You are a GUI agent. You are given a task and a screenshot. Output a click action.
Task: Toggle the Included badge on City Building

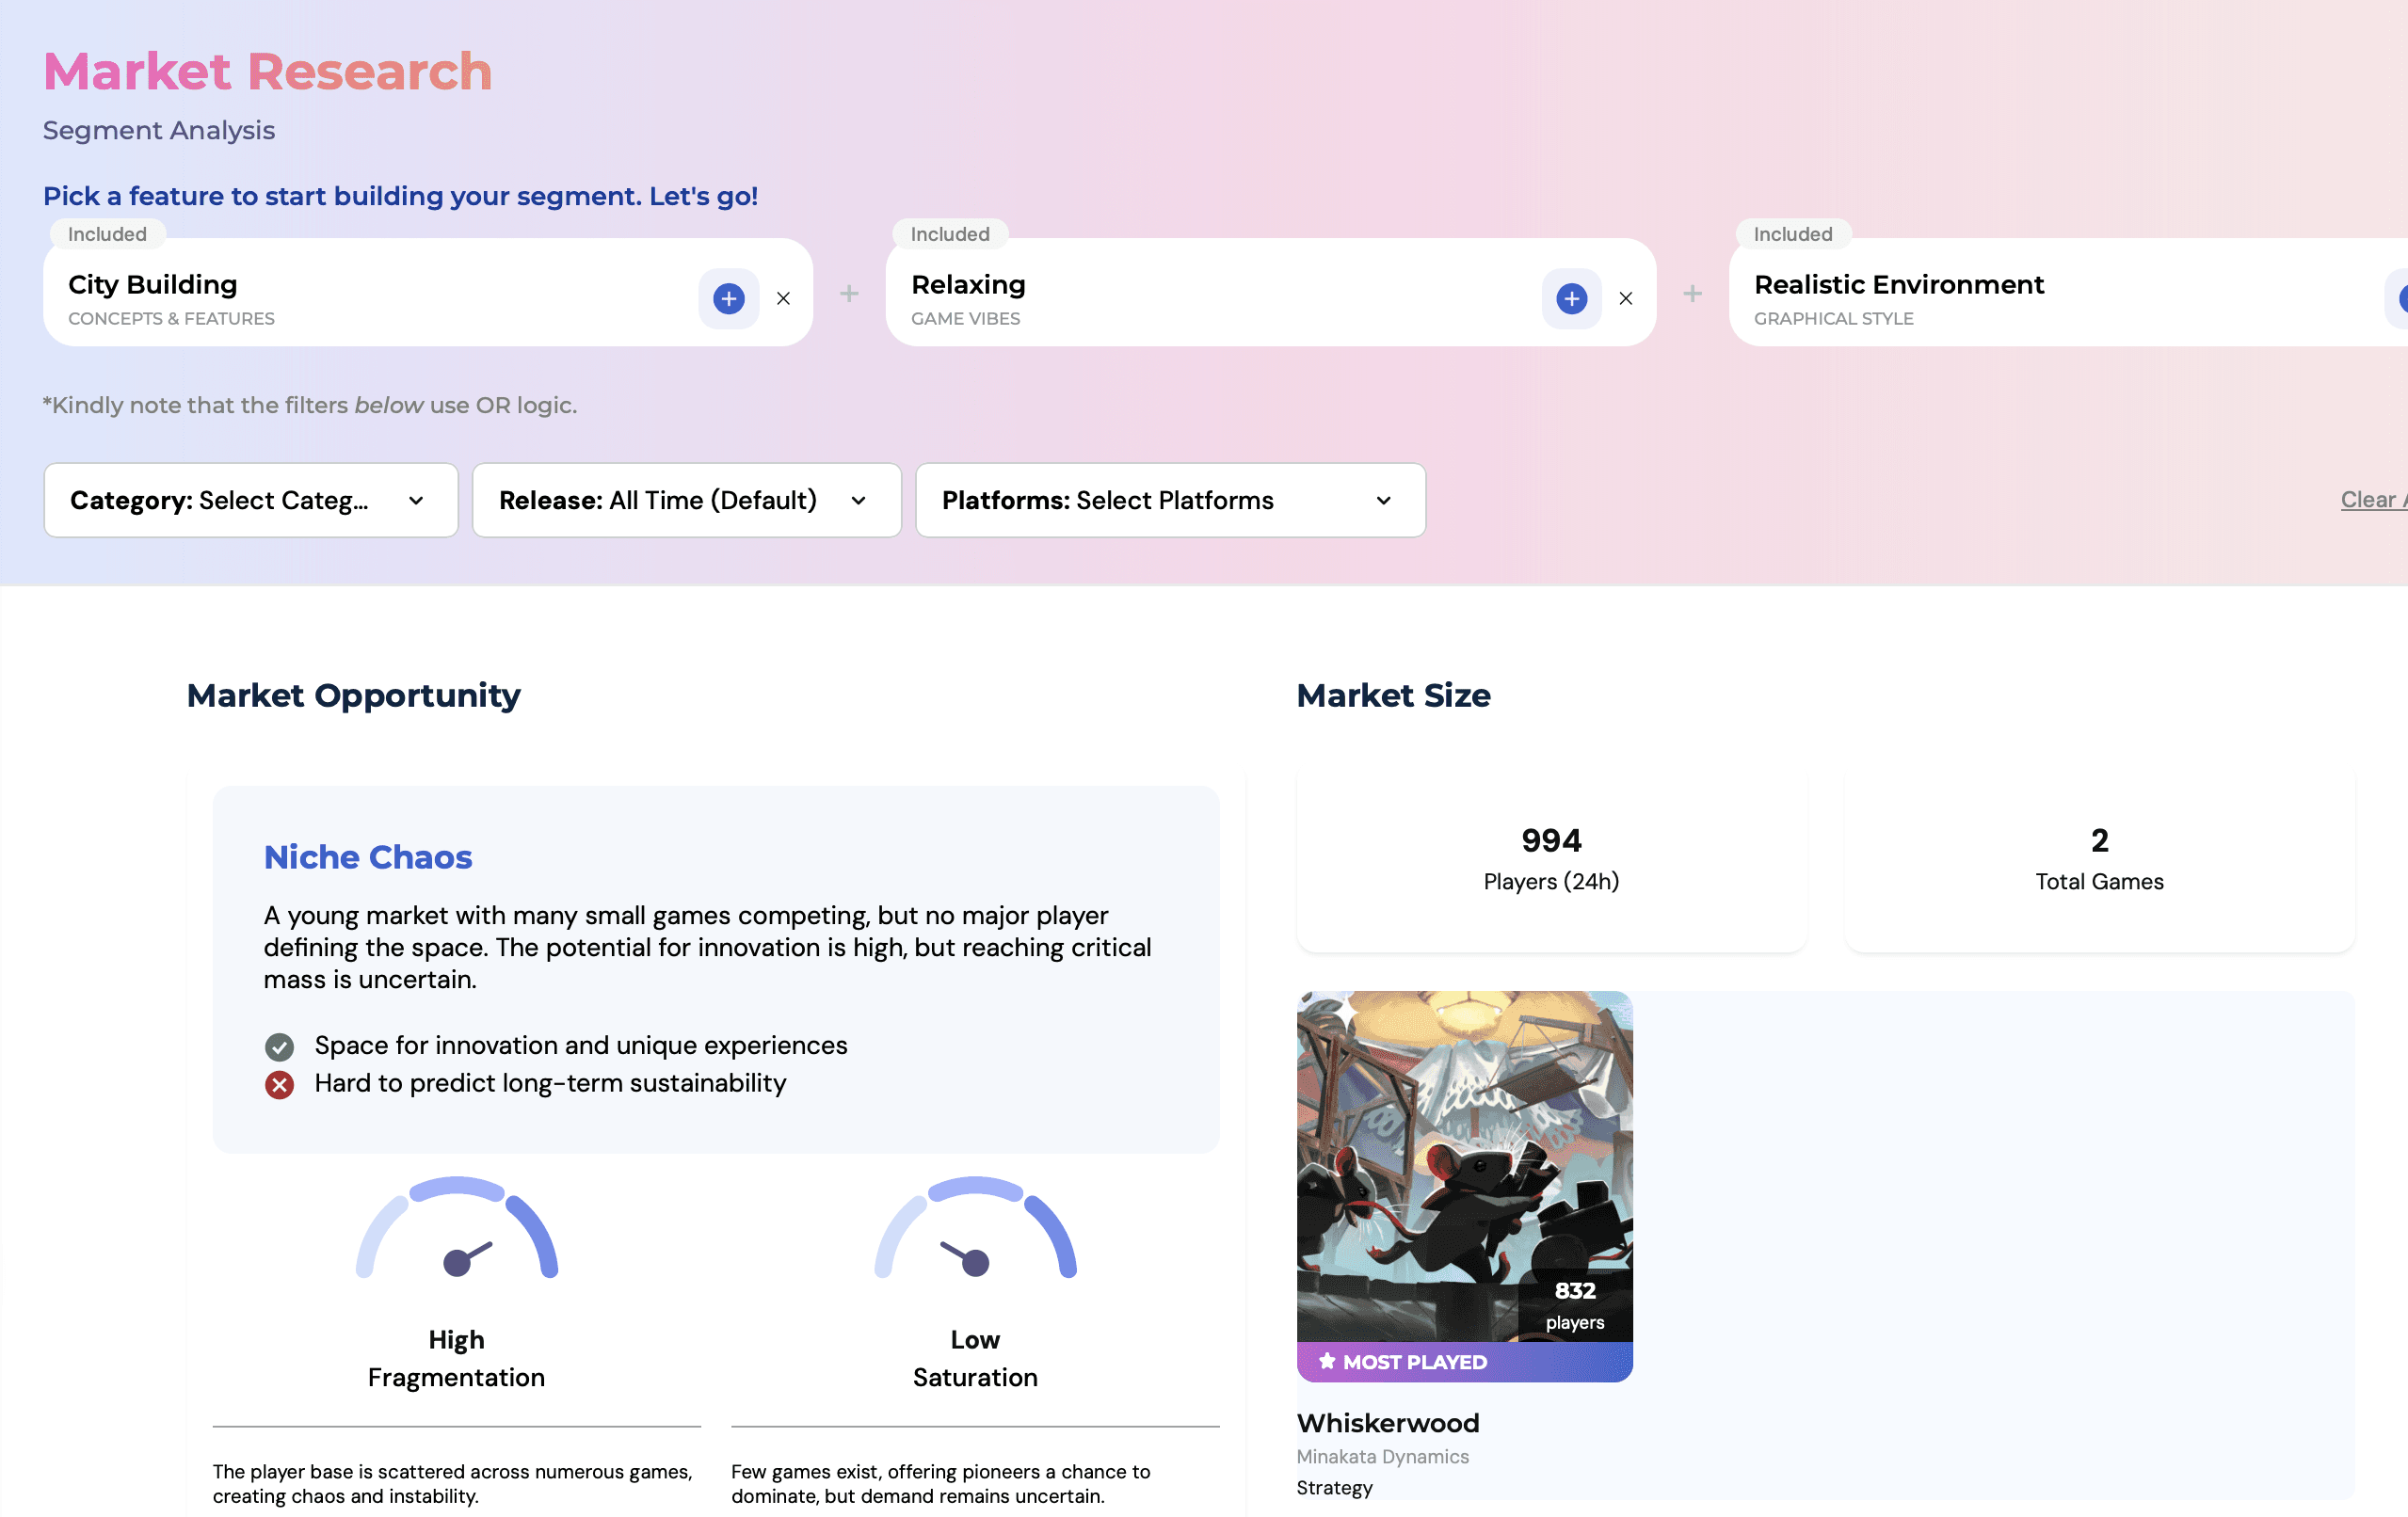coord(107,234)
